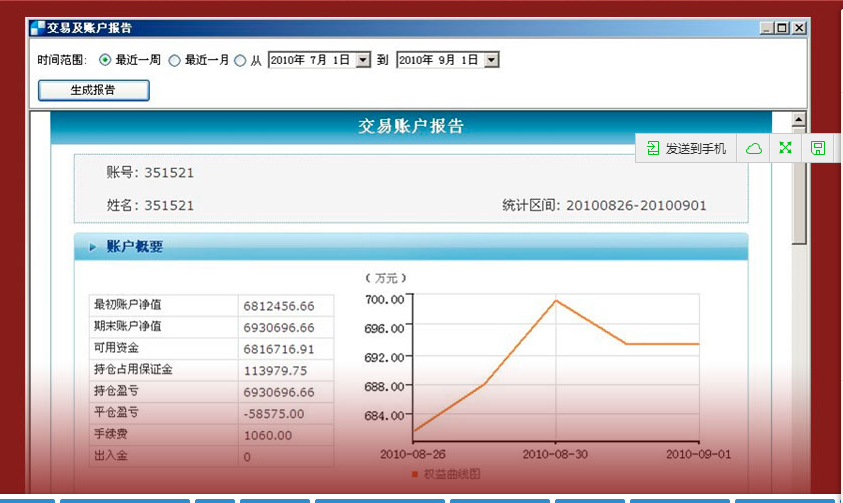The height and width of the screenshot is (503, 843).
Task: Open the start date dropdown 2010年7月1日
Action: tap(363, 60)
